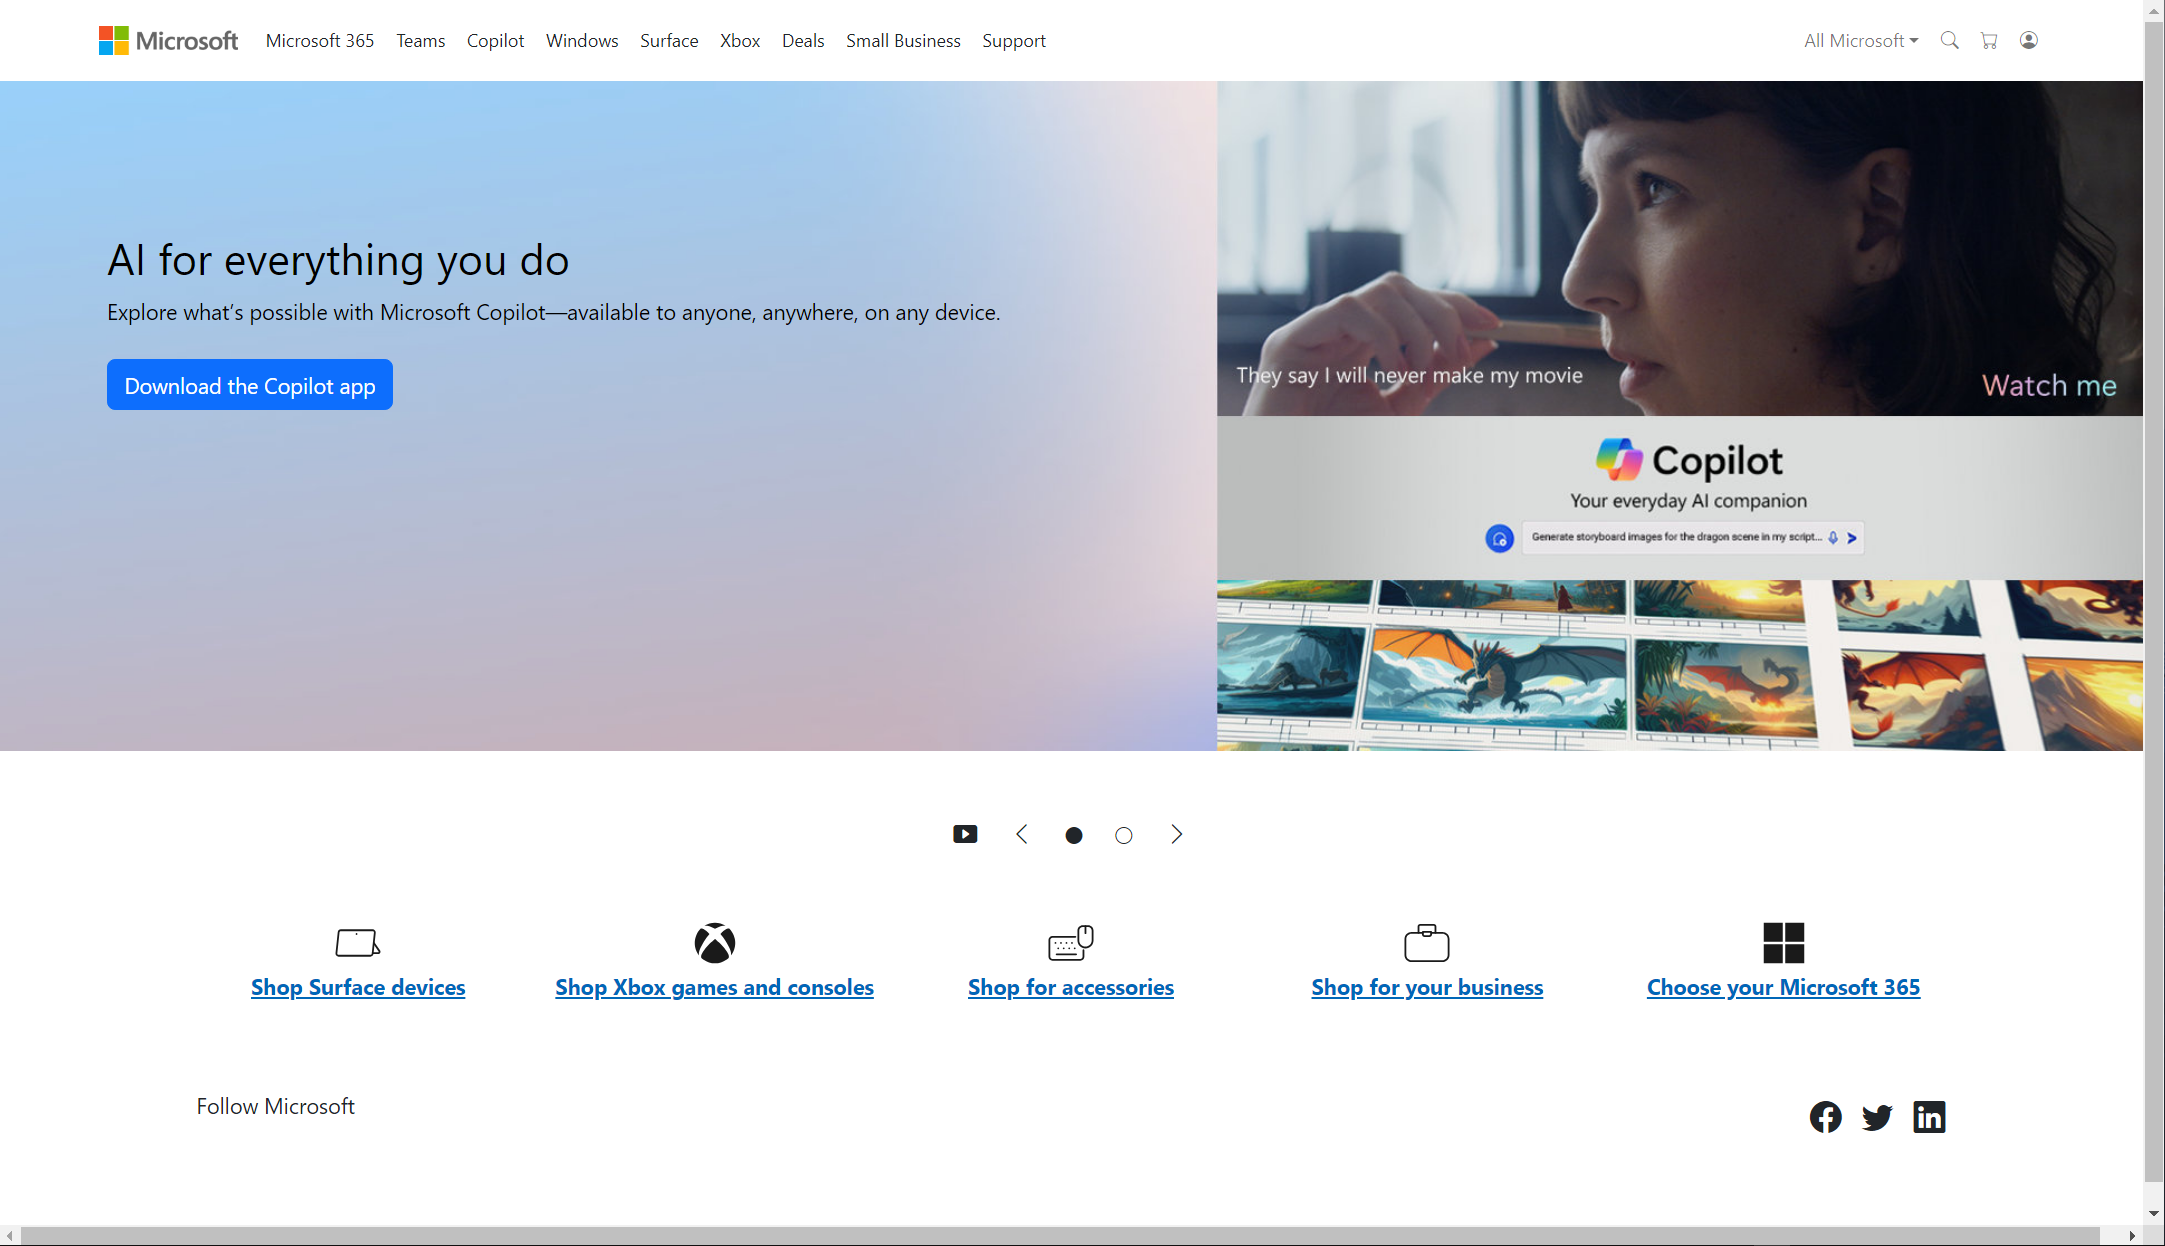Open the Teams nav item
Image resolution: width=2165 pixels, height=1246 pixels.
(x=420, y=41)
